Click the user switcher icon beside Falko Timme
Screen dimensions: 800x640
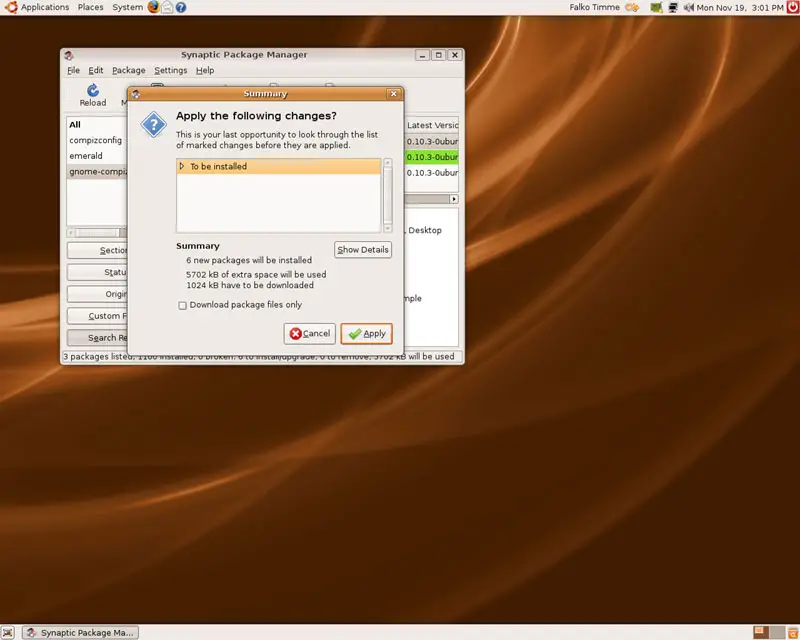click(x=632, y=7)
